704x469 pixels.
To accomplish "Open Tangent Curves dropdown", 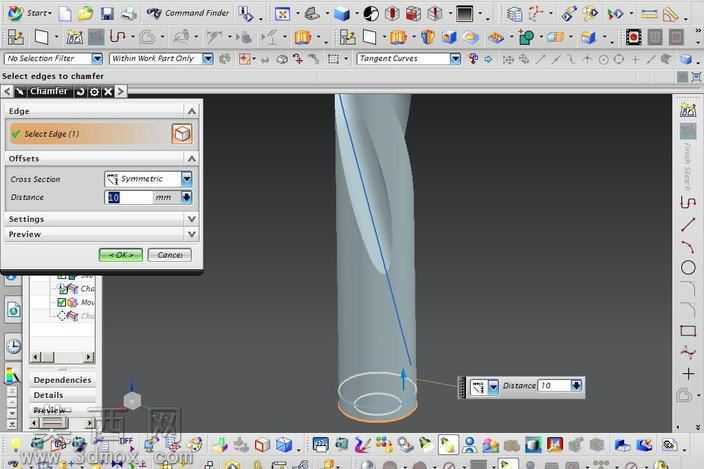I will click(x=455, y=58).
